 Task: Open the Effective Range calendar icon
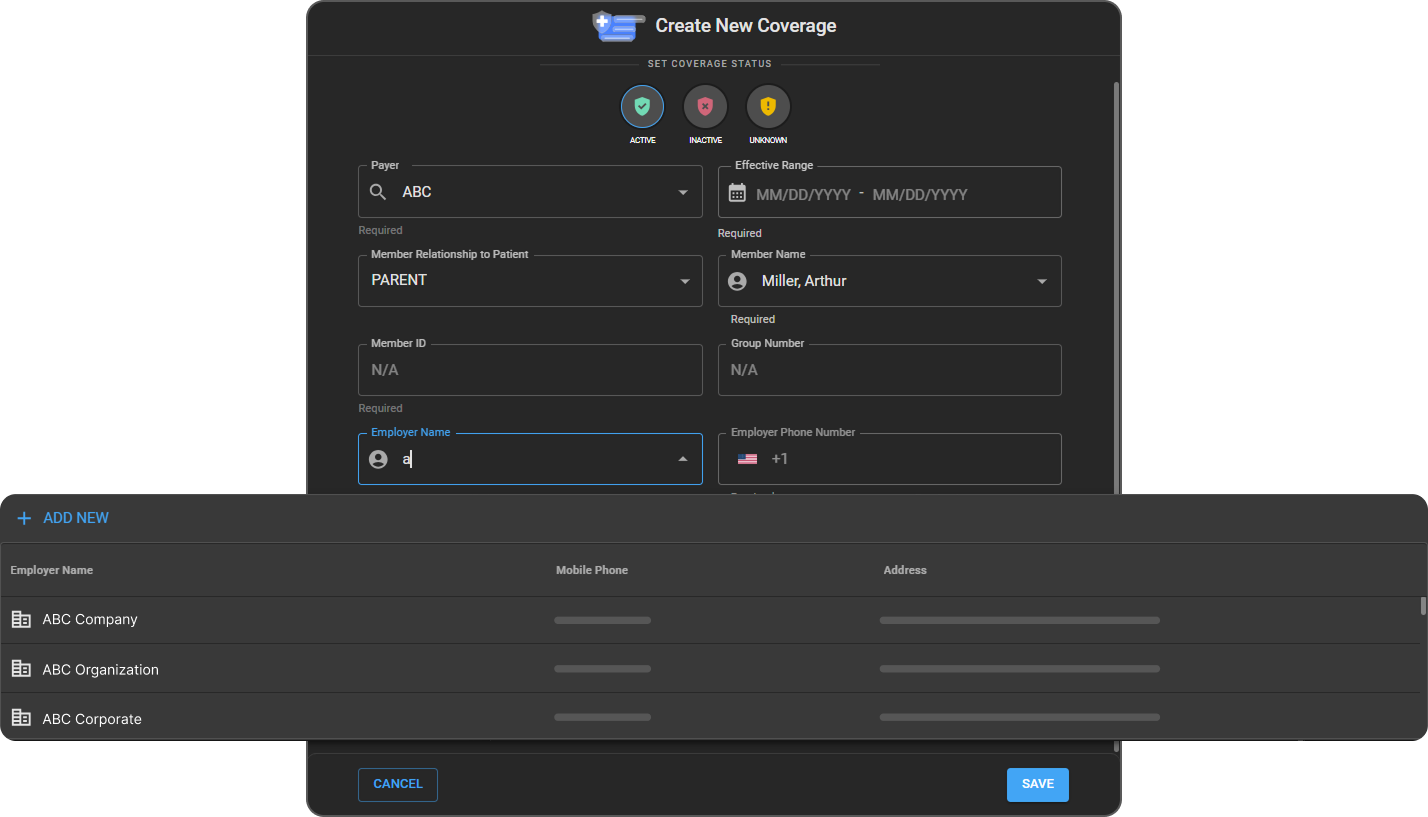pyautogui.click(x=737, y=193)
